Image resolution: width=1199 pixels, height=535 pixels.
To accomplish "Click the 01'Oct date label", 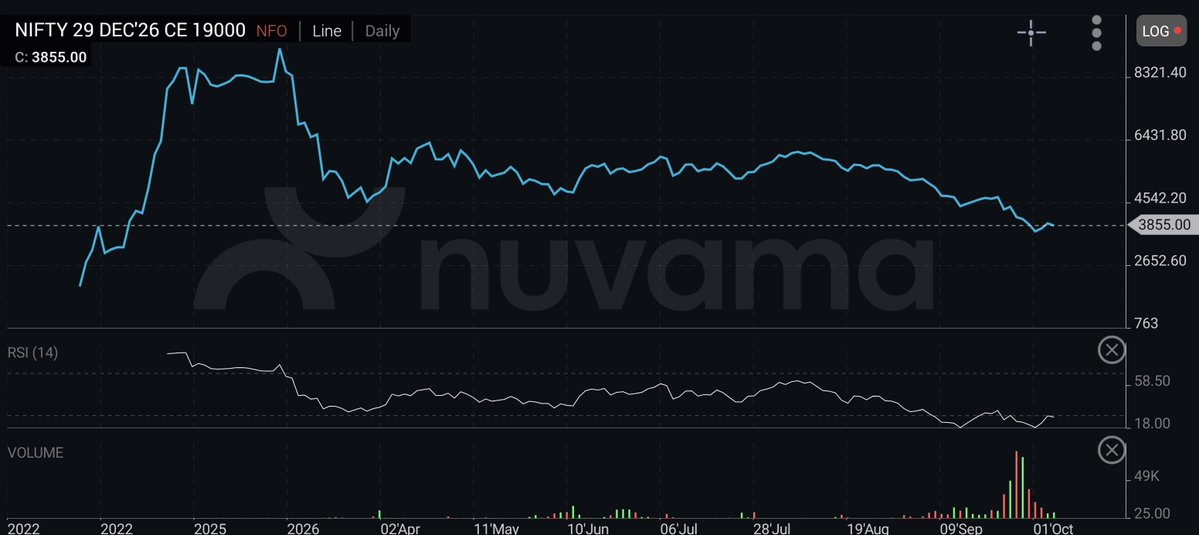I will click(x=1053, y=528).
